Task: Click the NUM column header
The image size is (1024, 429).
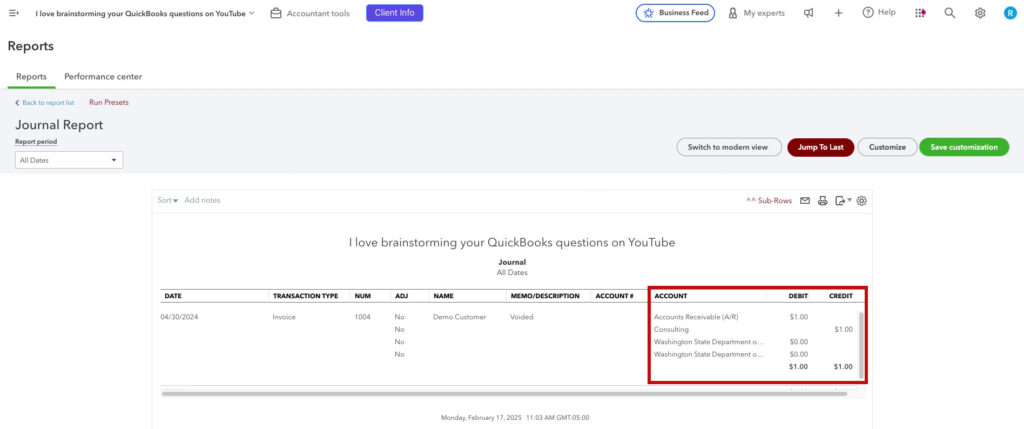Action: click(362, 296)
